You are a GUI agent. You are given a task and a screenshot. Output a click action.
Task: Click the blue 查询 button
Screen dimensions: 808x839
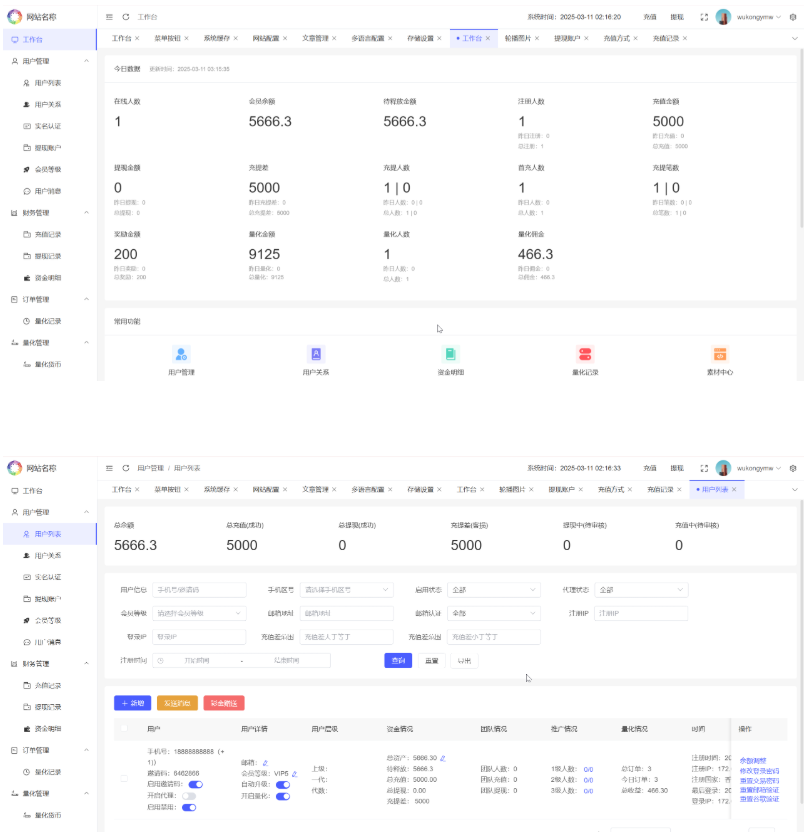pos(398,661)
